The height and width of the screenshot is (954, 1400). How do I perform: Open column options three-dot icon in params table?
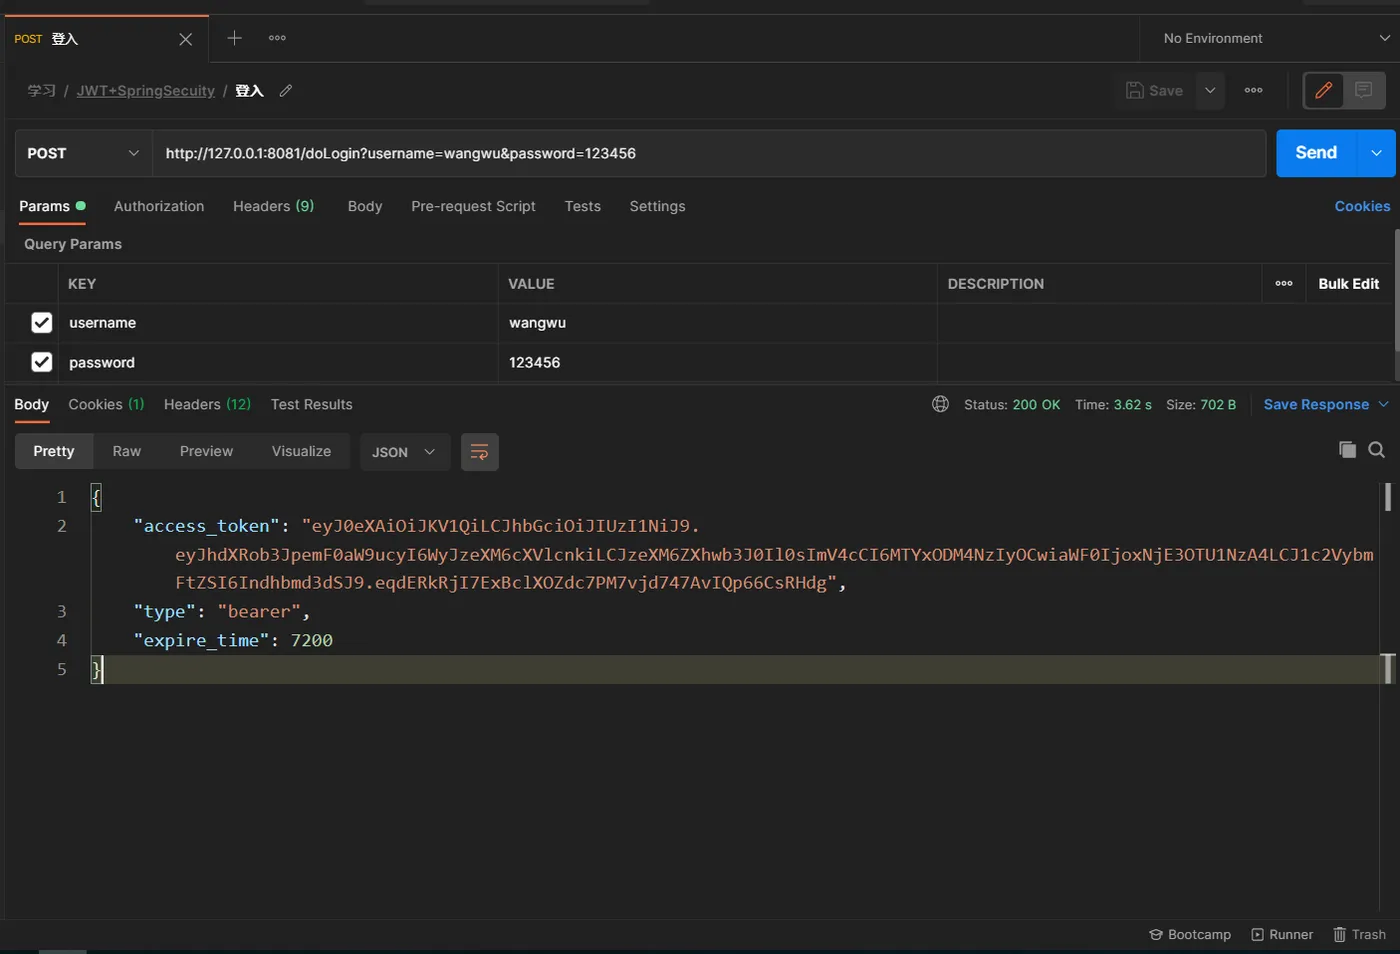[1284, 284]
